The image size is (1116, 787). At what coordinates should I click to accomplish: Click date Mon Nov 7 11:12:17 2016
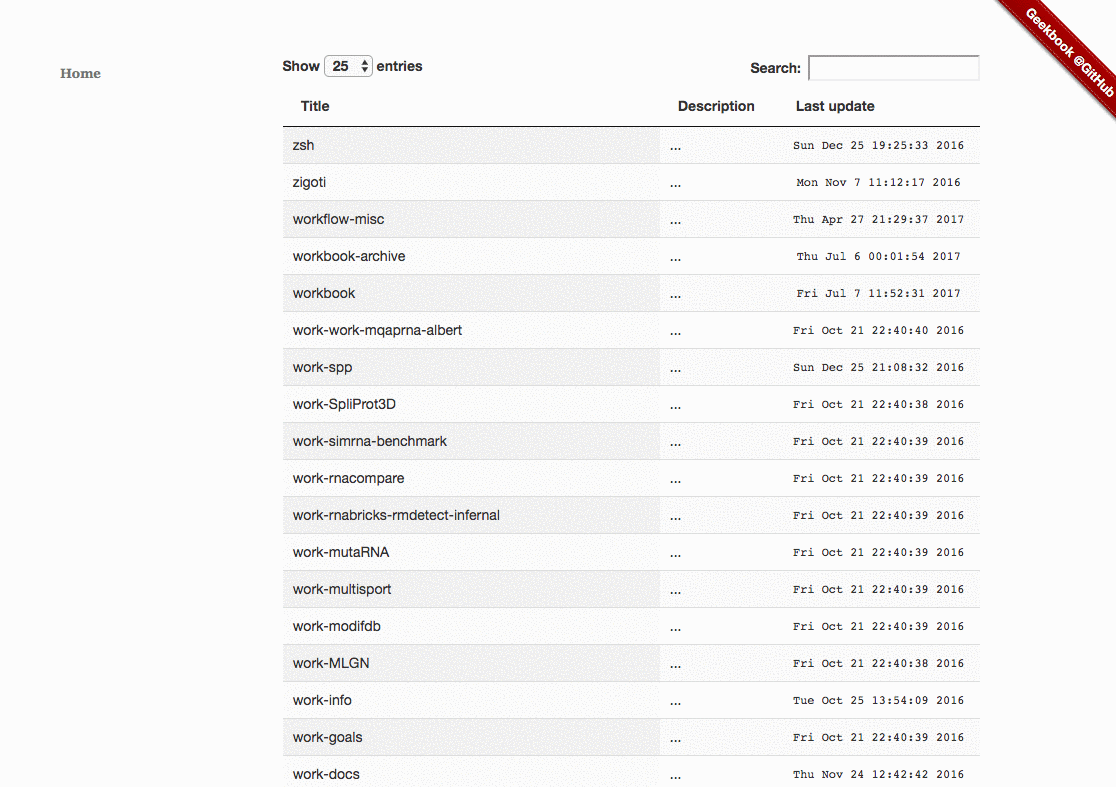(878, 182)
